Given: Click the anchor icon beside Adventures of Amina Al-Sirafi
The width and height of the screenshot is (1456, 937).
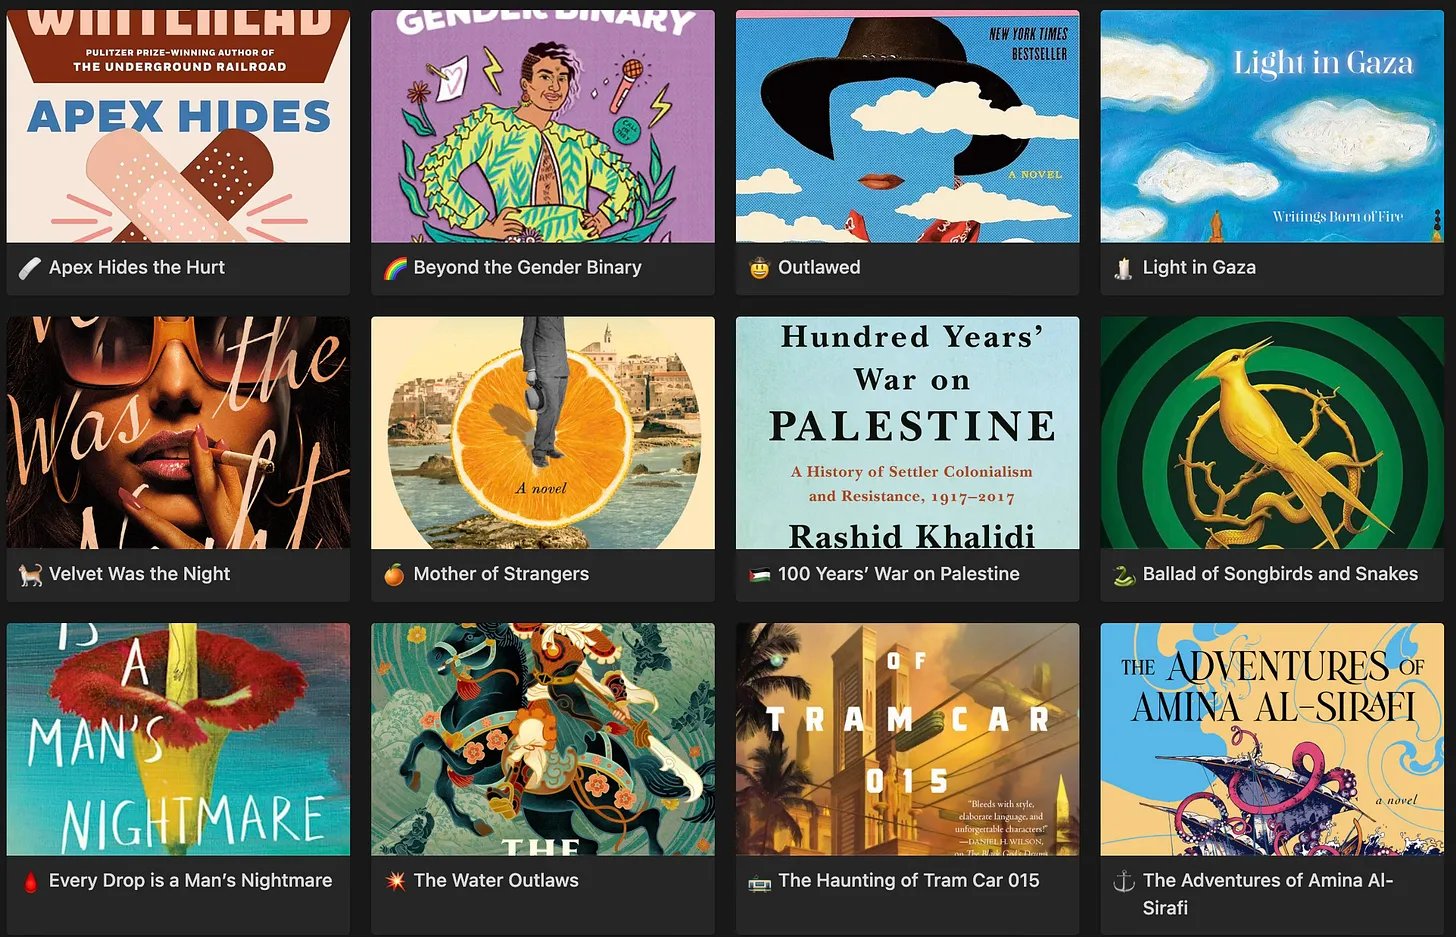Looking at the screenshot, I should (1124, 881).
